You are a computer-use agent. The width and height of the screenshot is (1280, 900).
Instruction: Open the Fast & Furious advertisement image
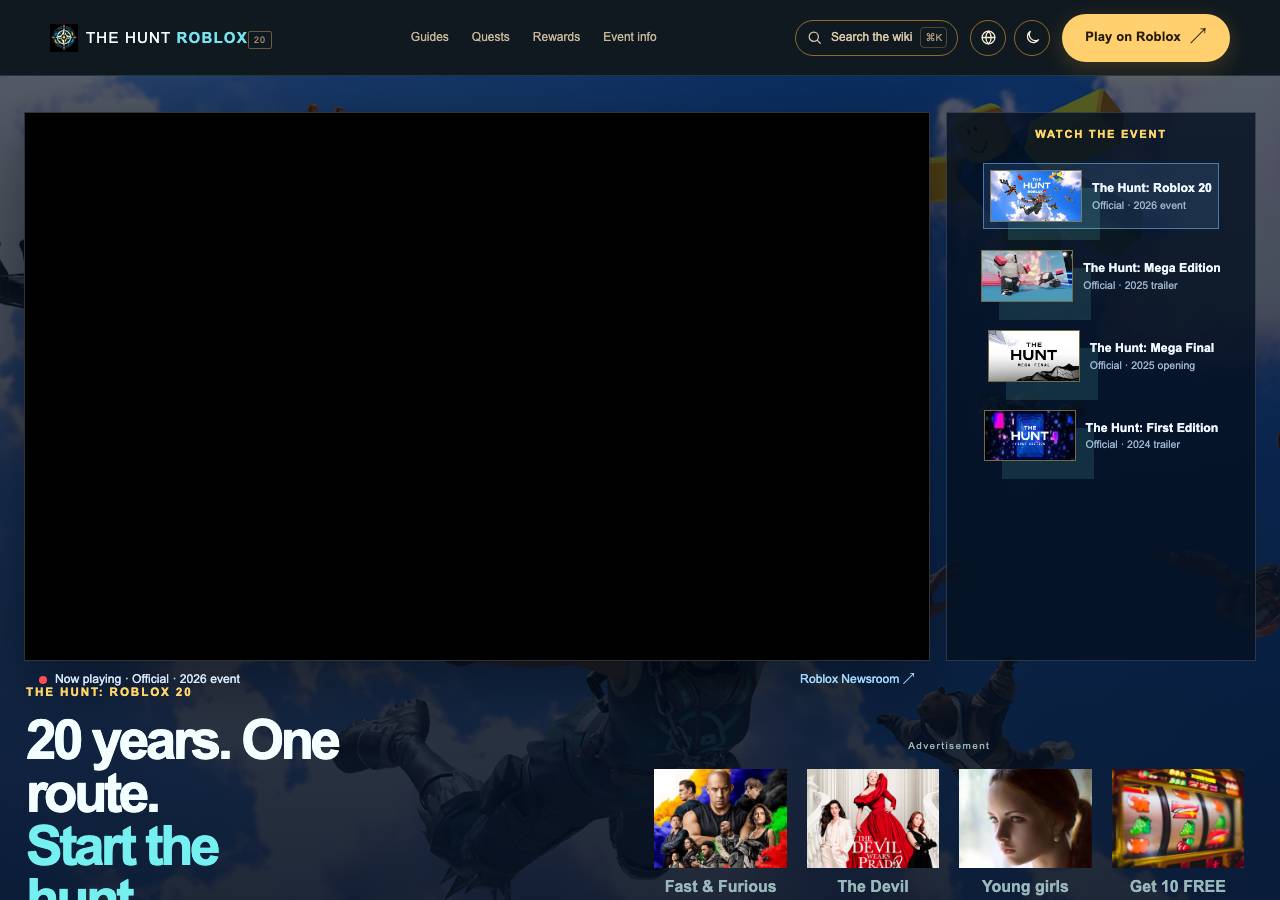720,818
